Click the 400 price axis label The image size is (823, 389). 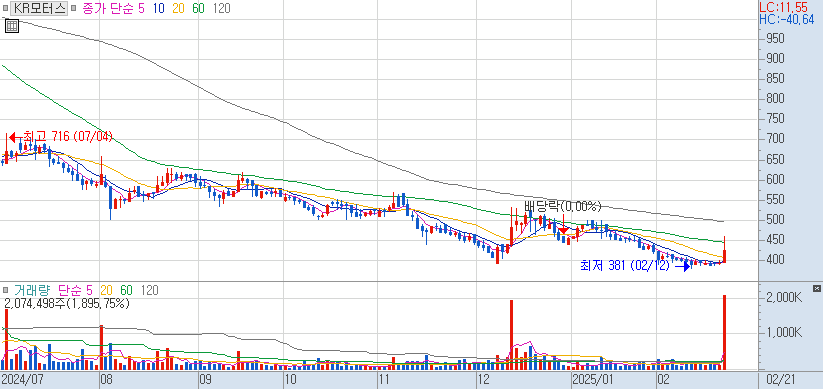776,260
